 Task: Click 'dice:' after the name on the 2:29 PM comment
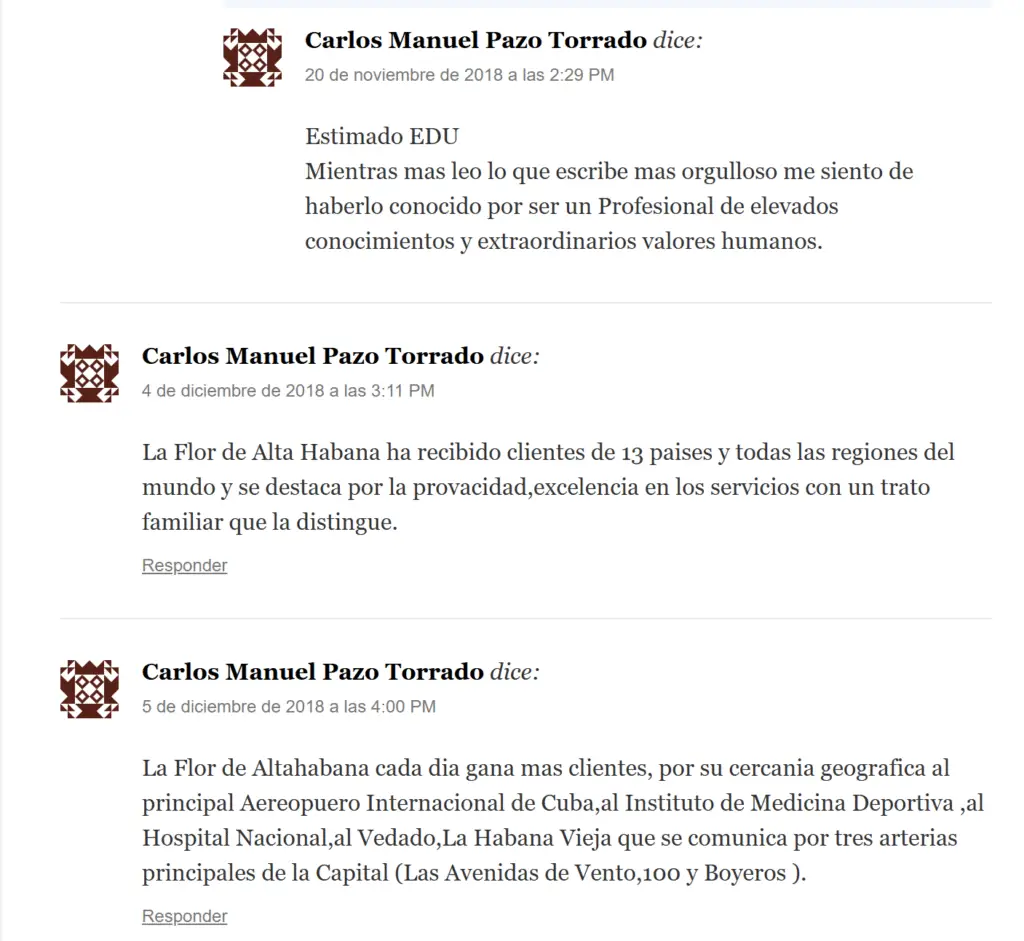click(678, 40)
